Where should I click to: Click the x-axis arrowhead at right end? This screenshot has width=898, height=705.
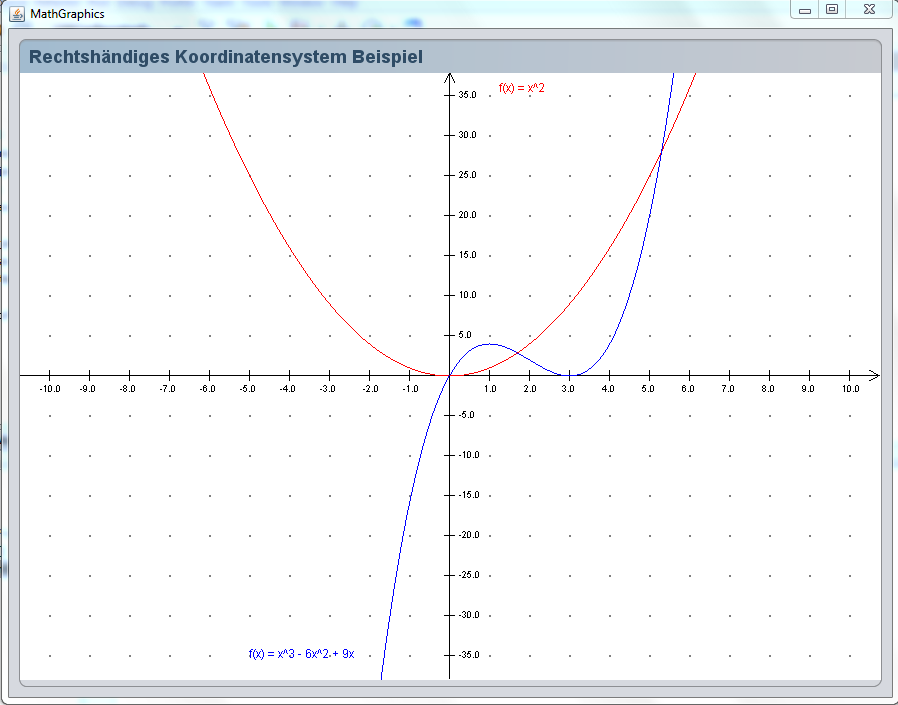874,375
